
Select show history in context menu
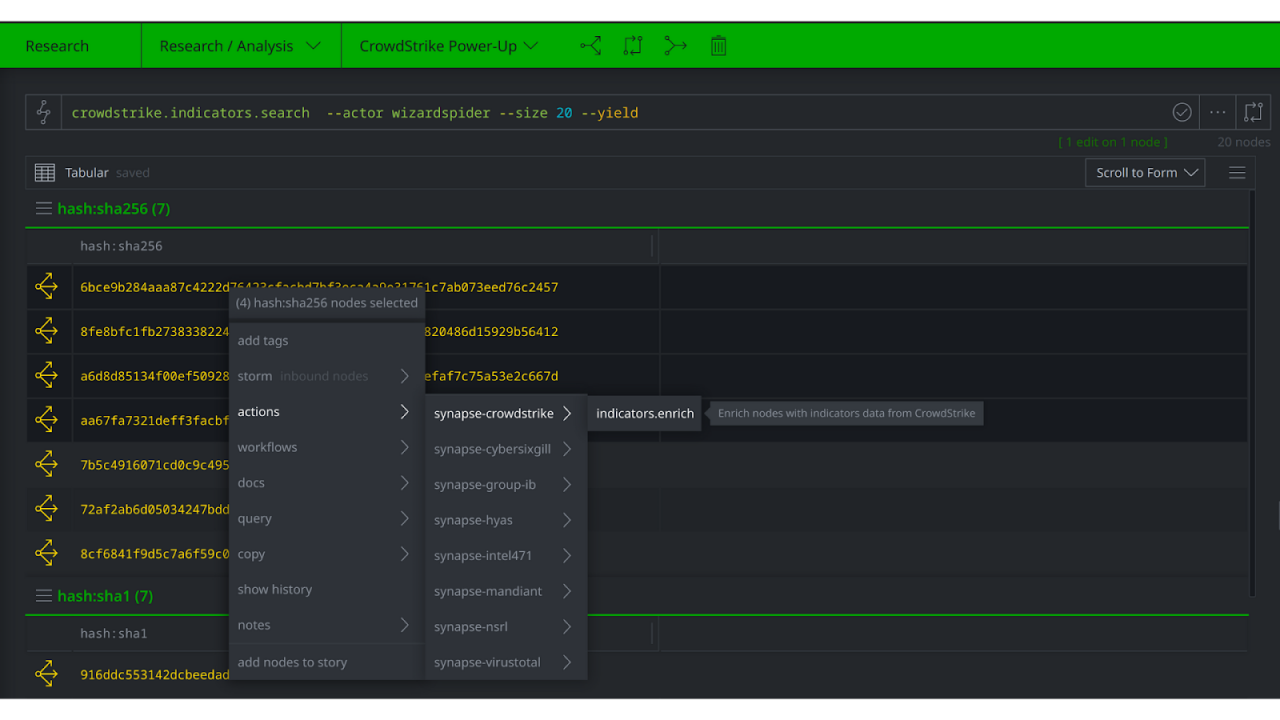(327, 589)
